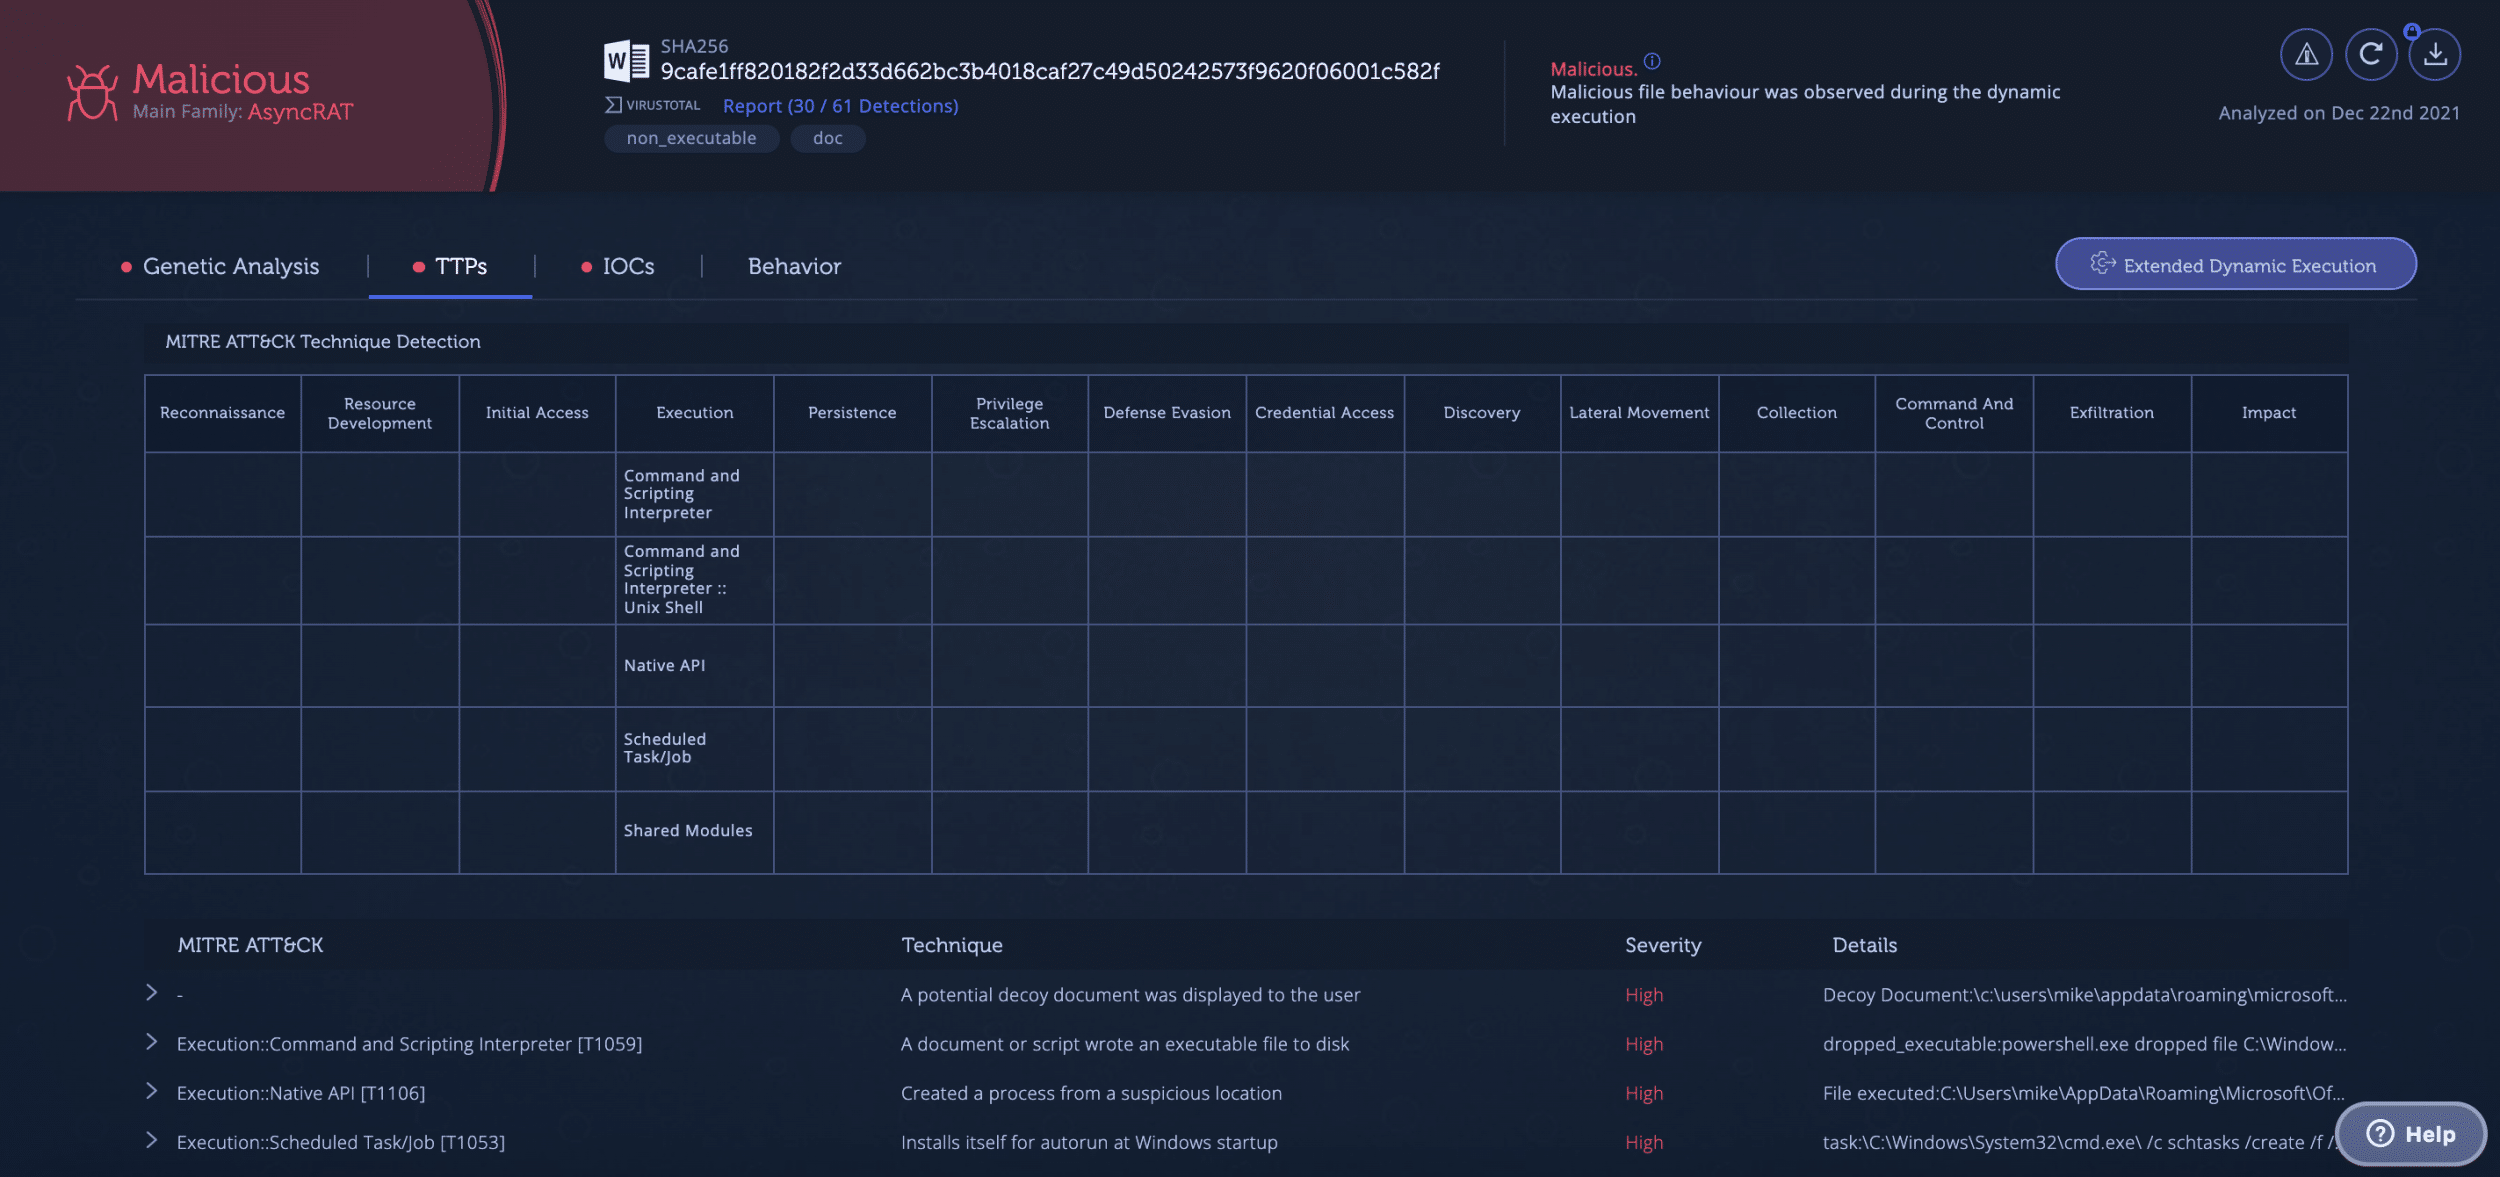Click the Word document file icon
The height and width of the screenshot is (1177, 2500).
pos(626,61)
